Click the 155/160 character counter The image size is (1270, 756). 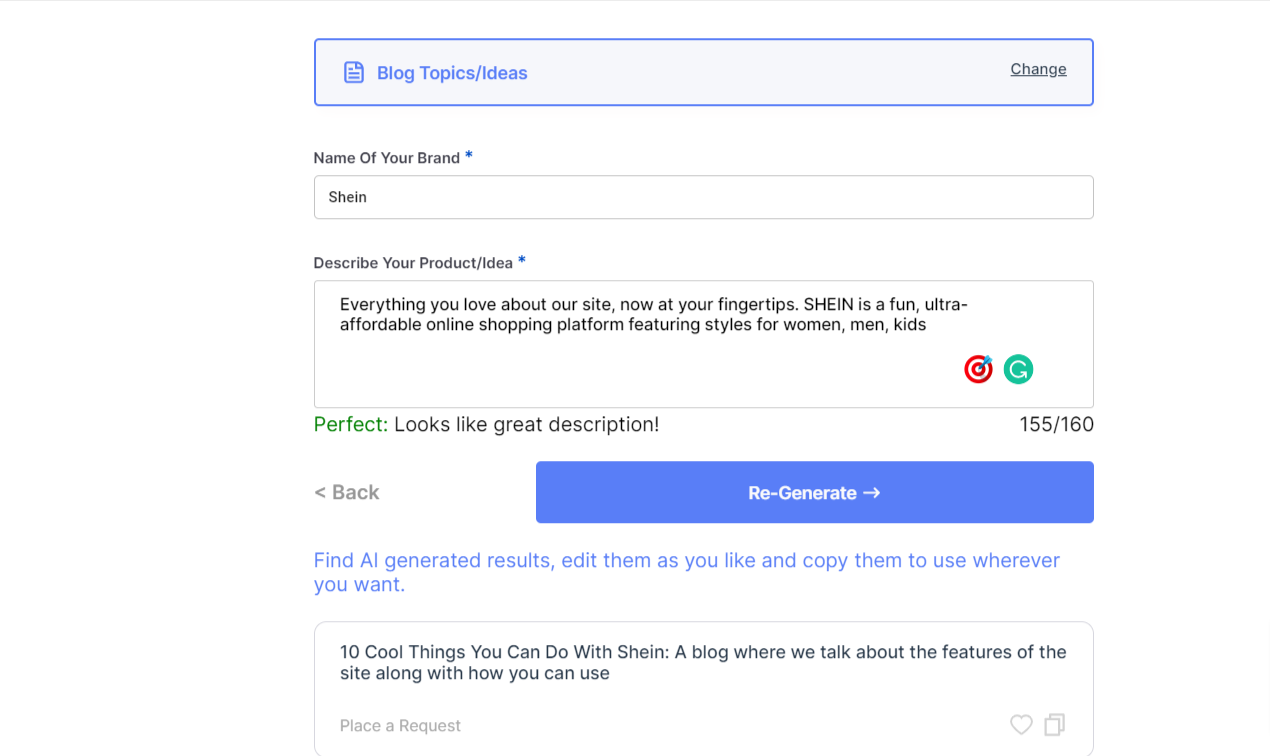coord(1056,424)
